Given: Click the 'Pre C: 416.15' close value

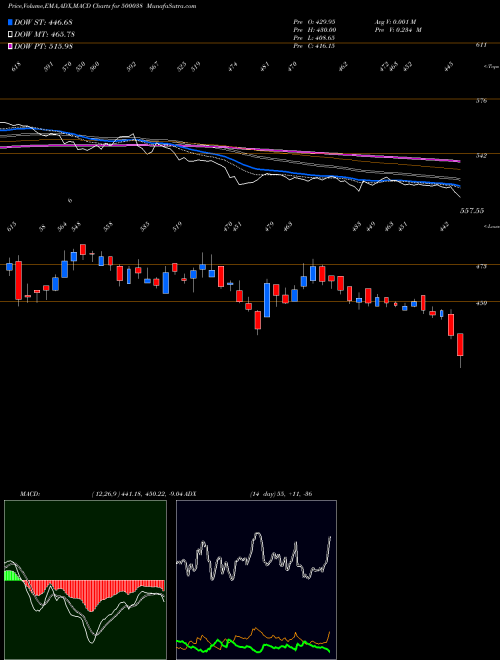Looking at the screenshot, I should [314, 46].
